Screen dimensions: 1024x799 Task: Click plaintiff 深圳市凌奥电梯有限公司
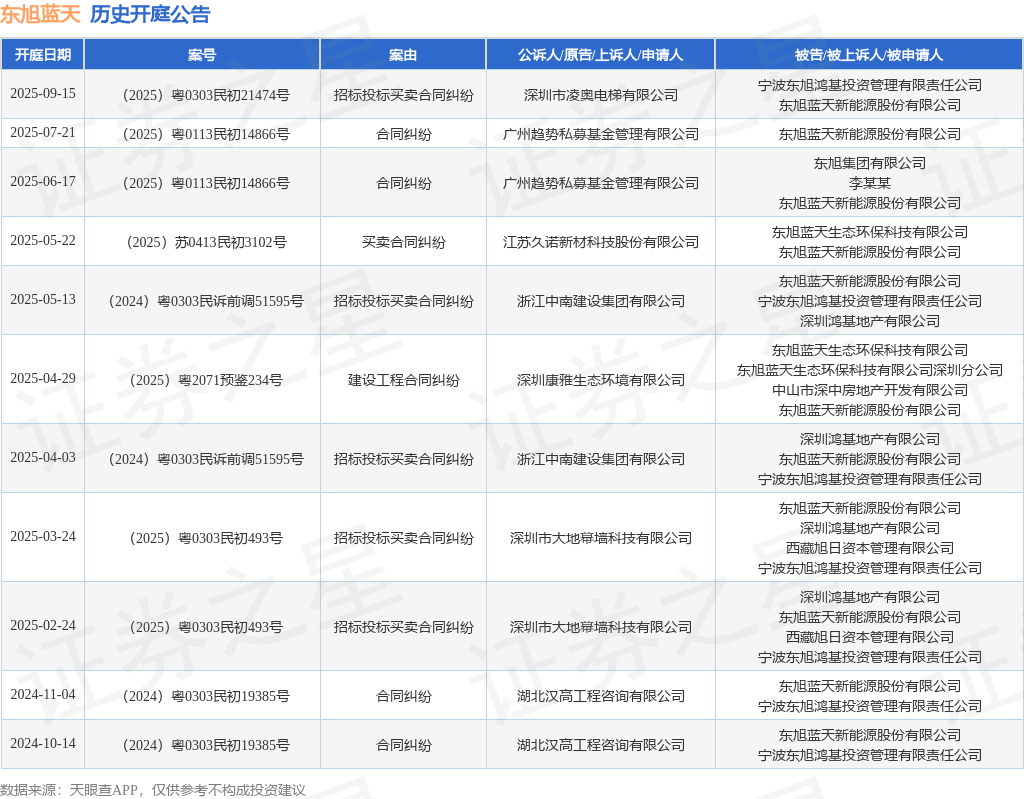coord(601,95)
